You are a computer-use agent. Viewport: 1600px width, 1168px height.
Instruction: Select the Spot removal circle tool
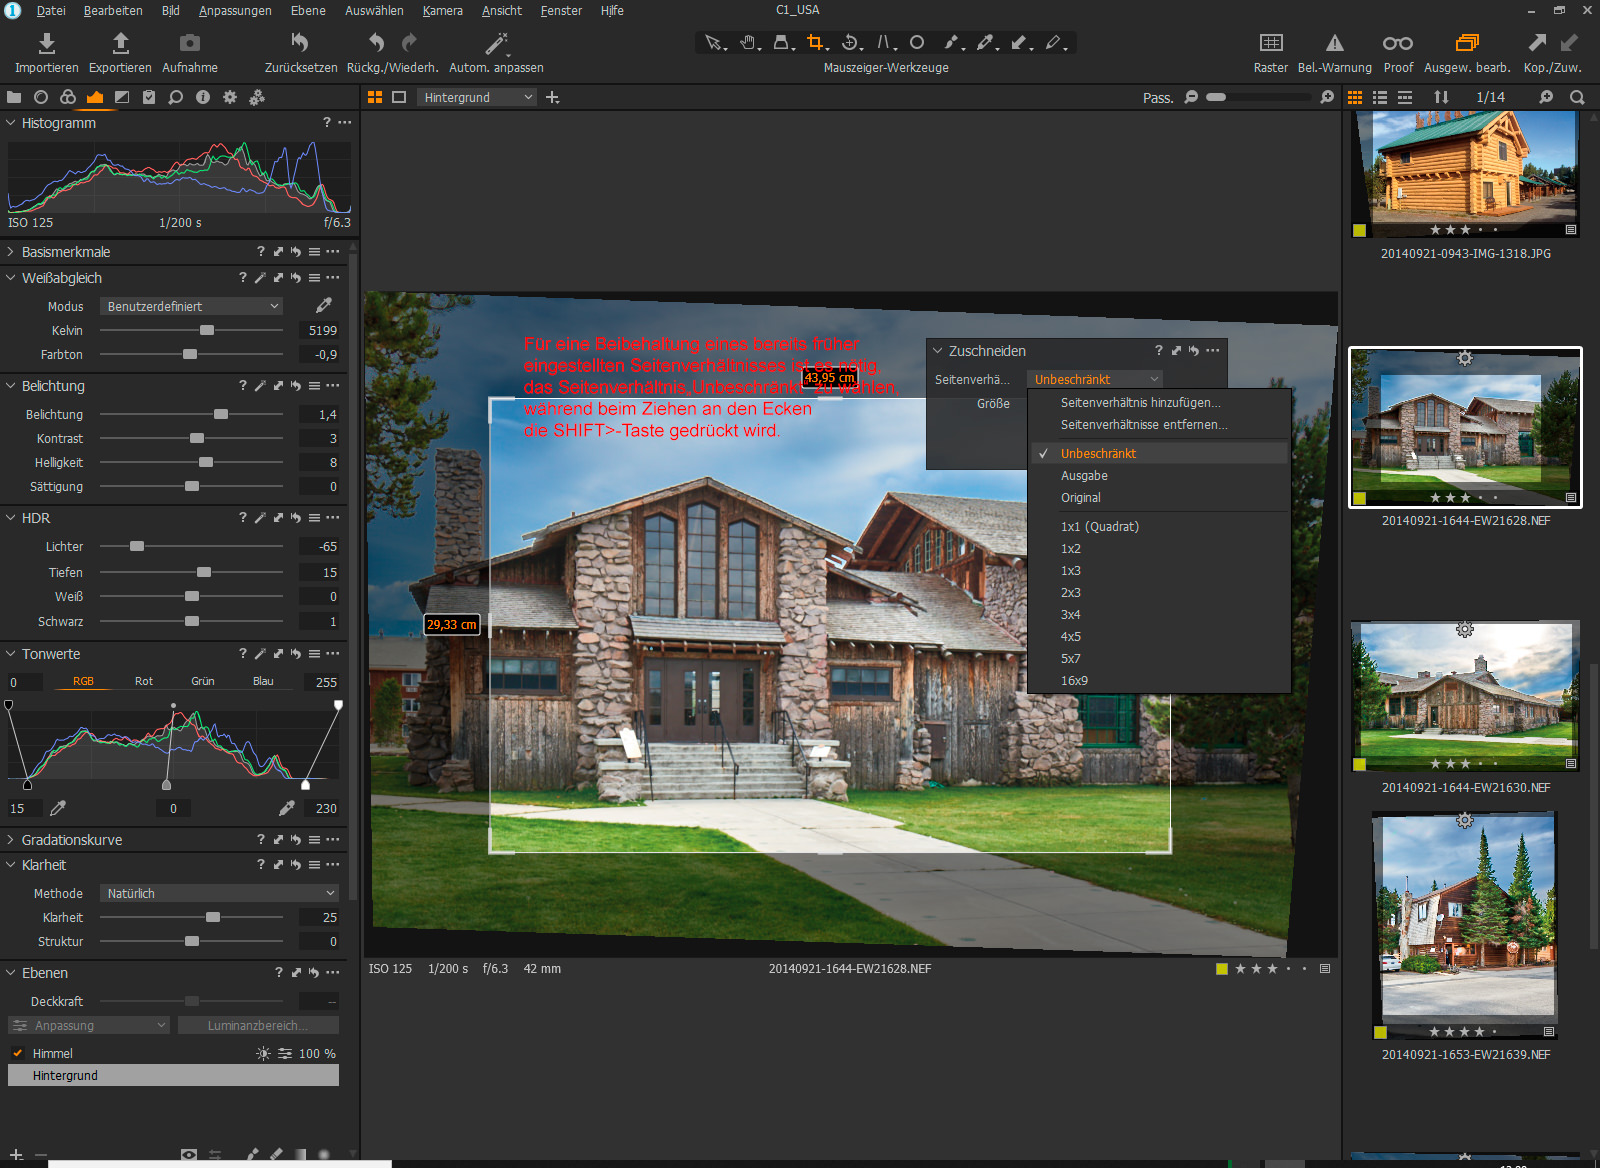pyautogui.click(x=917, y=43)
